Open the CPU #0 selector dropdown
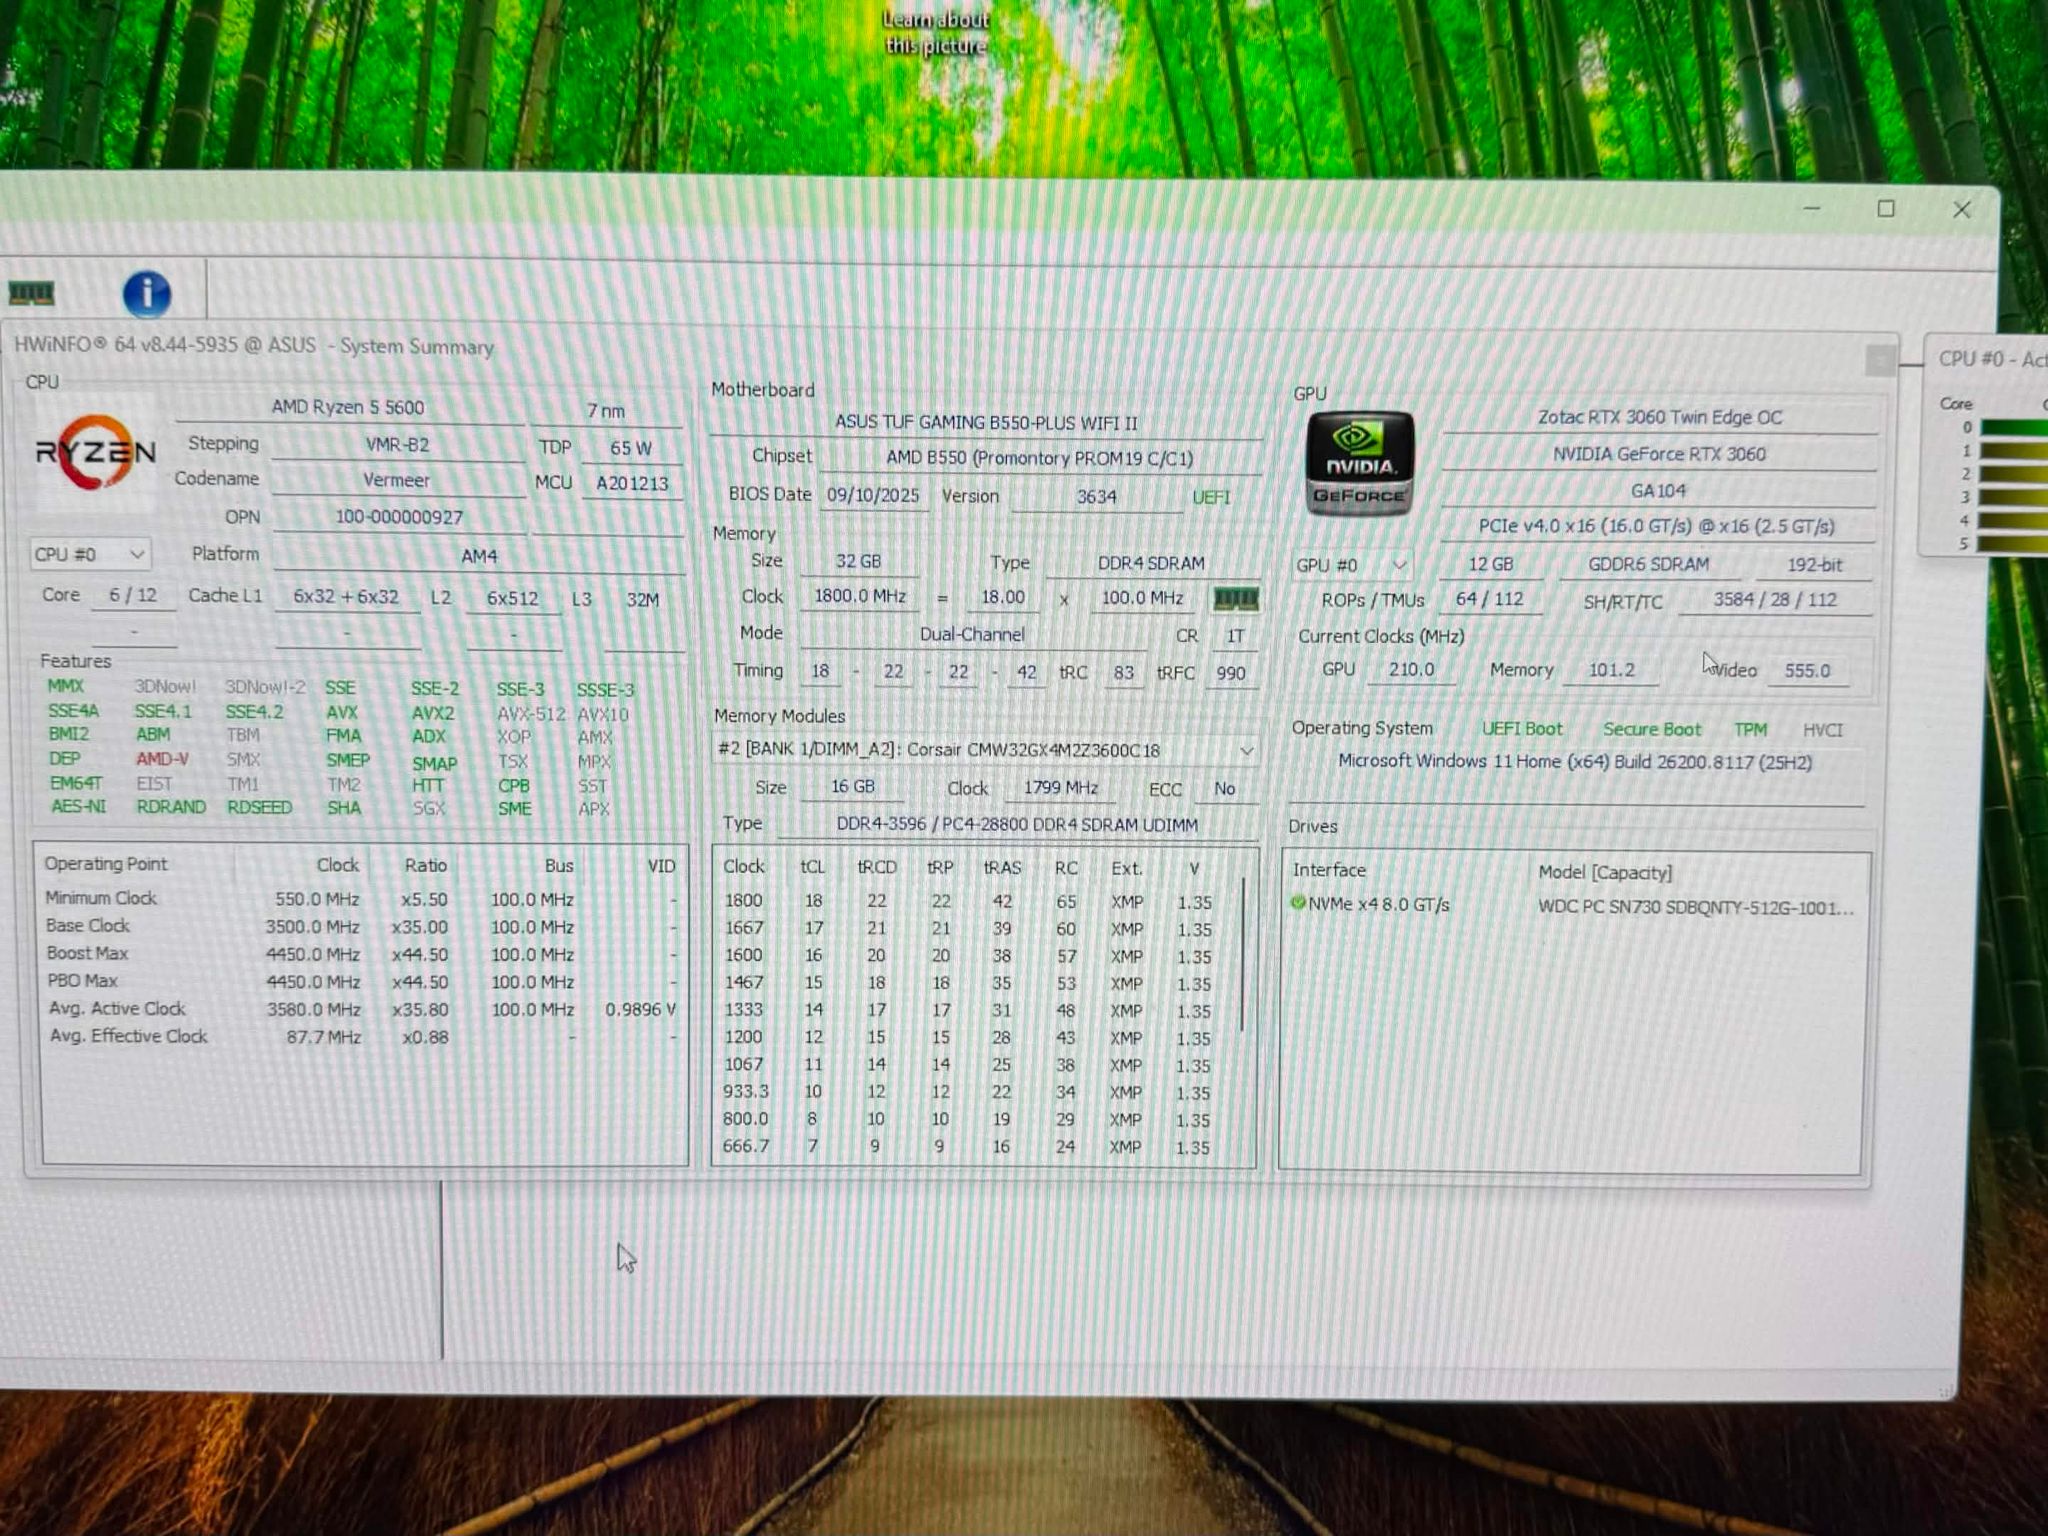 pos(90,554)
